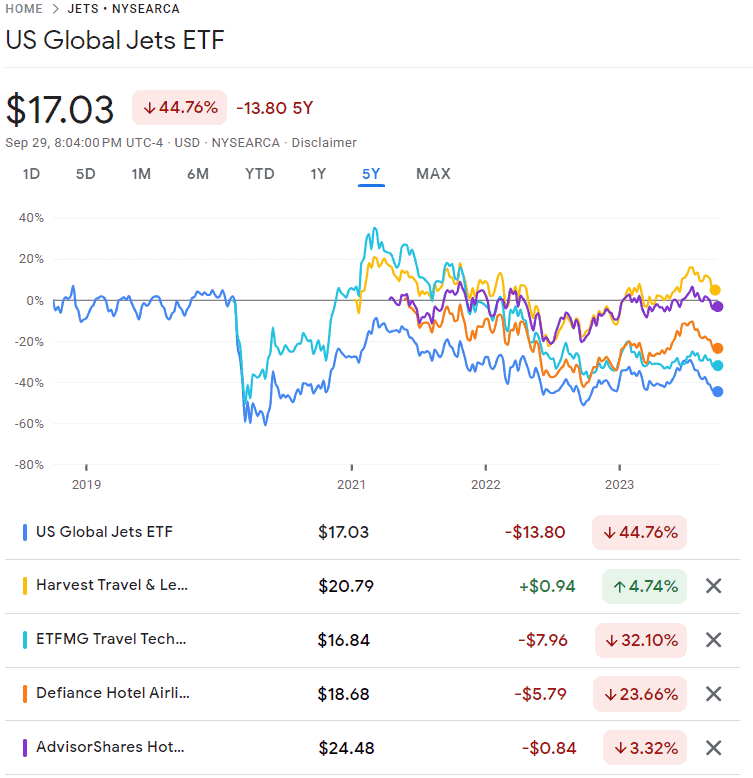Open the Disclaimer link
Screen dimensions: 753x778
pyautogui.click(x=324, y=143)
